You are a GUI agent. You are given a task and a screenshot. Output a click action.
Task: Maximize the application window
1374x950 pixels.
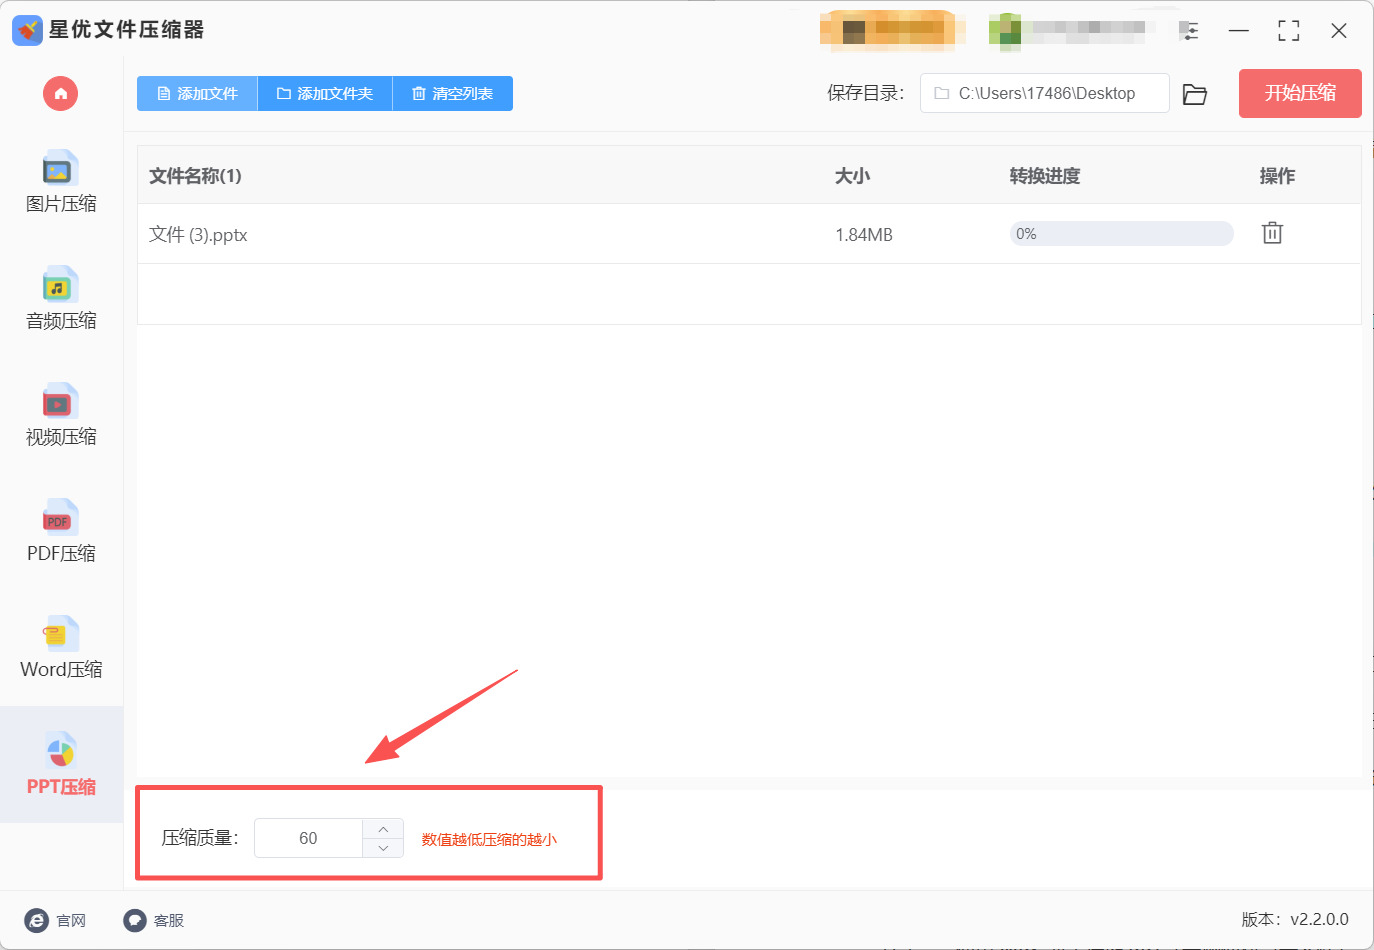pyautogui.click(x=1289, y=31)
